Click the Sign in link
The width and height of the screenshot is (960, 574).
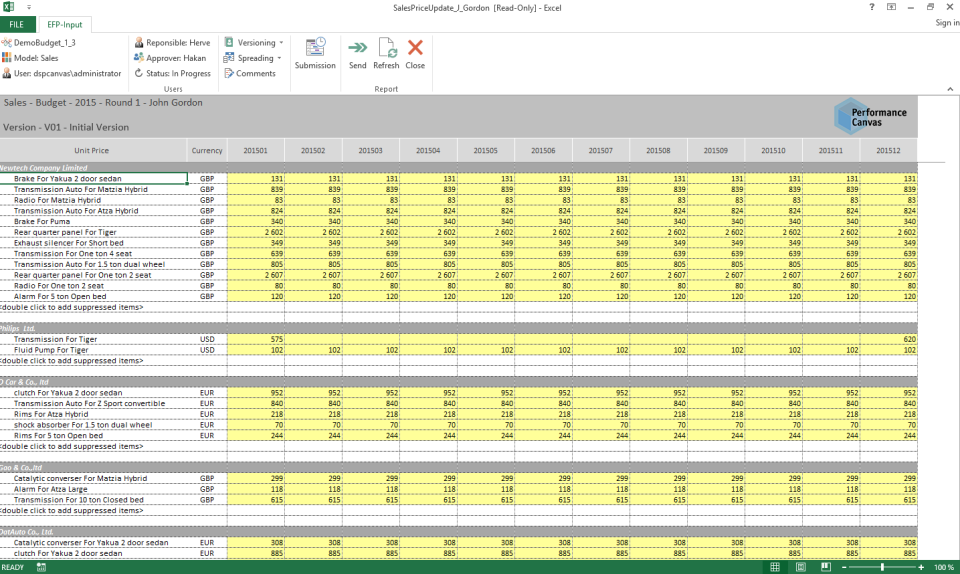[947, 23]
